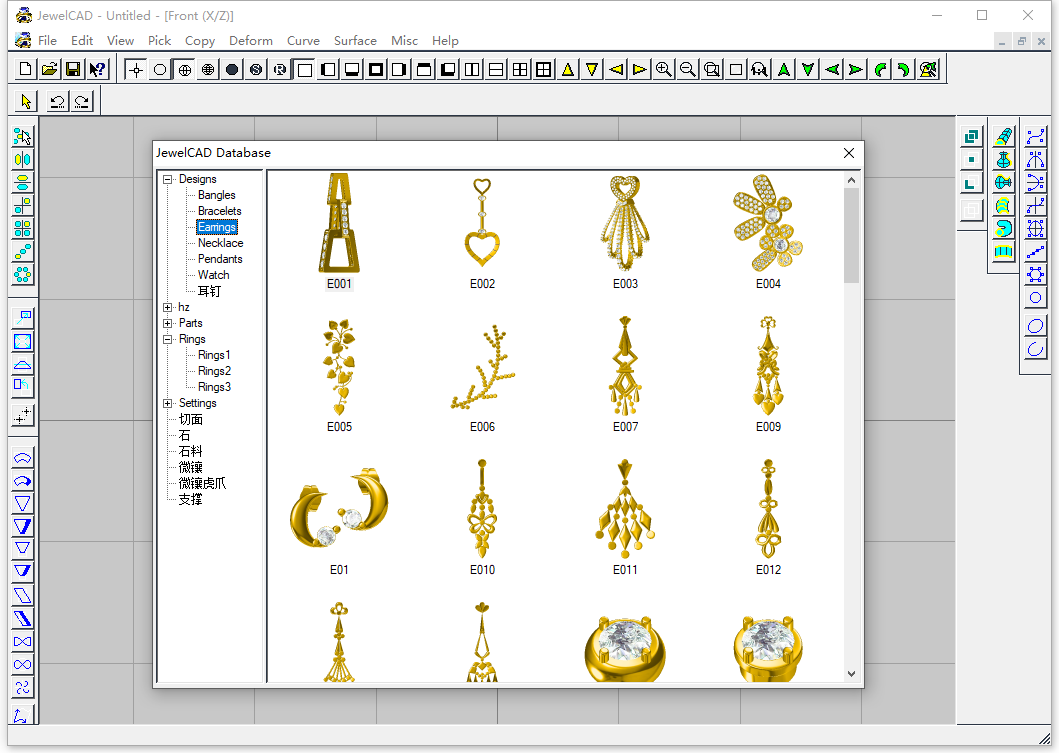This screenshot has width=1059, height=753.
Task: Select the yellow pick arrow tool
Action: (x=26, y=101)
